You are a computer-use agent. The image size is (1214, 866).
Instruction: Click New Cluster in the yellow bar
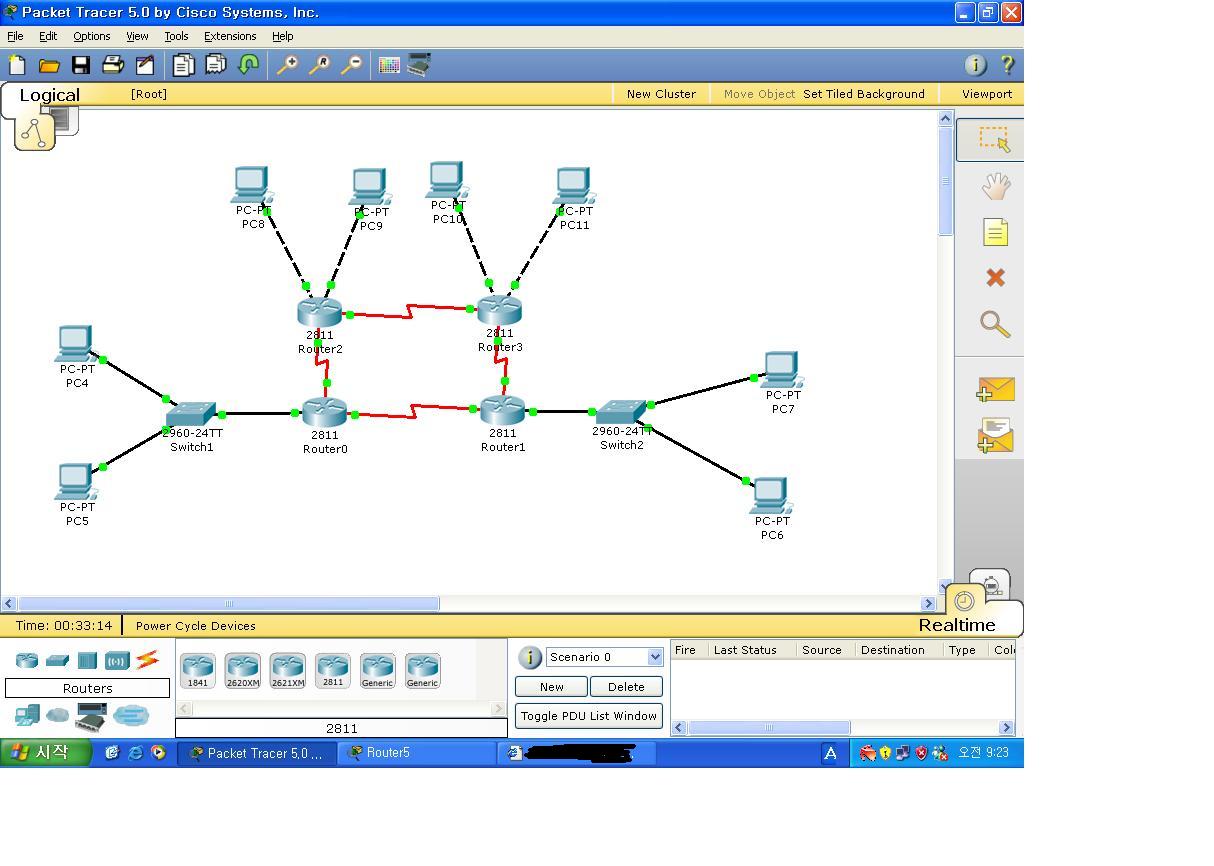point(661,94)
